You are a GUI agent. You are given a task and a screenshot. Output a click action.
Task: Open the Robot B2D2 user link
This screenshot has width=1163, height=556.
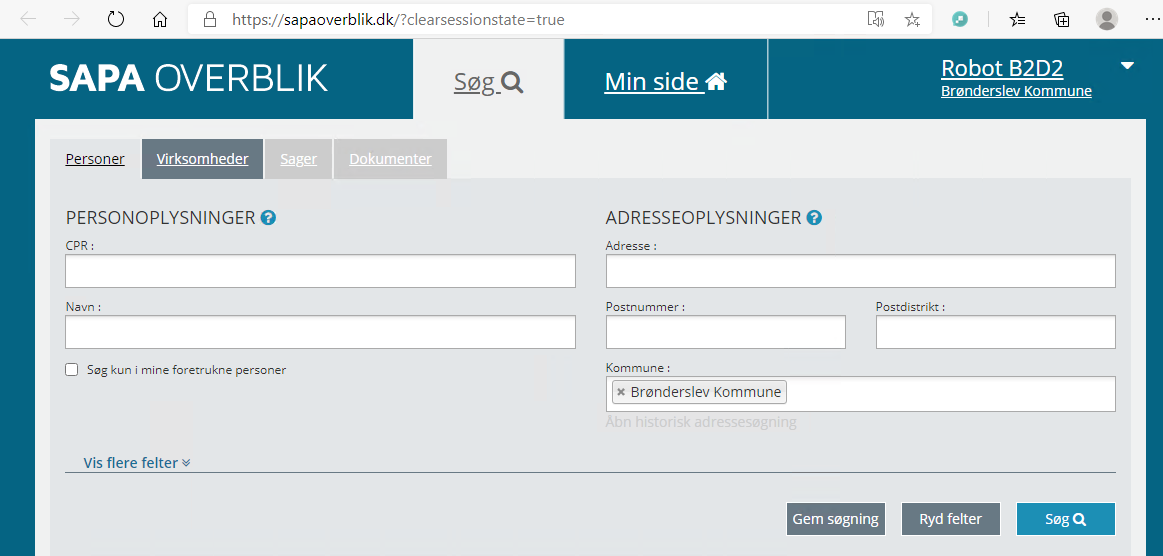click(1002, 68)
